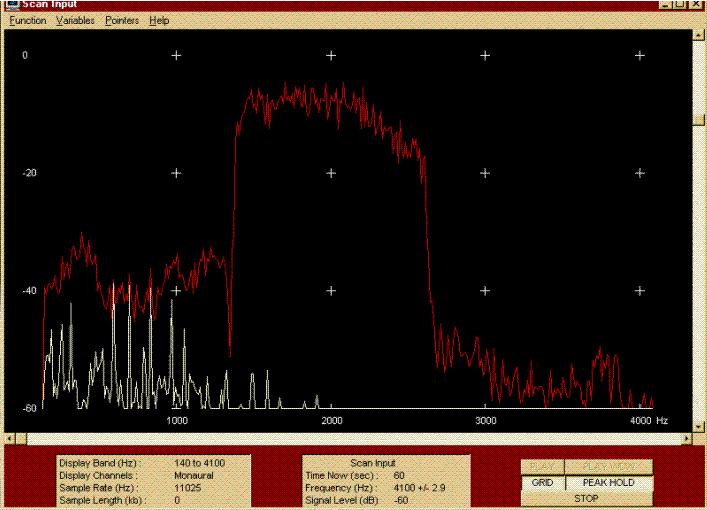Open the Pointers menu

(122, 20)
